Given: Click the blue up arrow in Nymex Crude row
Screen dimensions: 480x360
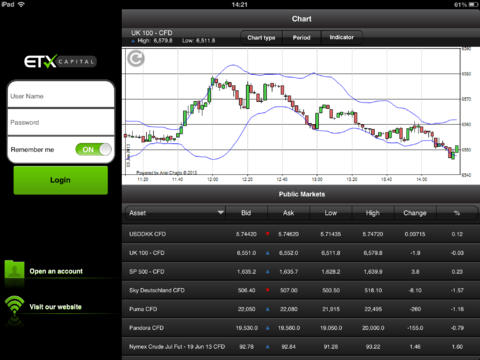Looking at the screenshot, I should pyautogui.click(x=267, y=347).
